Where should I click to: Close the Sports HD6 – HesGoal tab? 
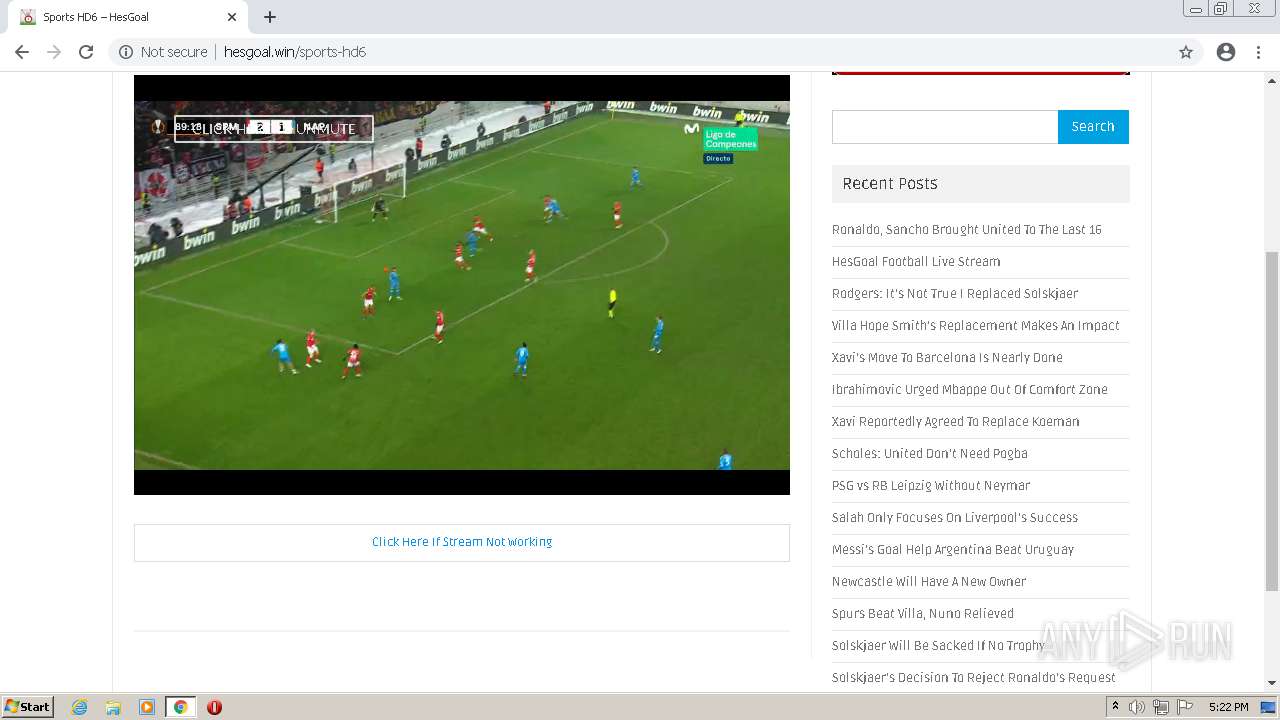pyautogui.click(x=232, y=17)
